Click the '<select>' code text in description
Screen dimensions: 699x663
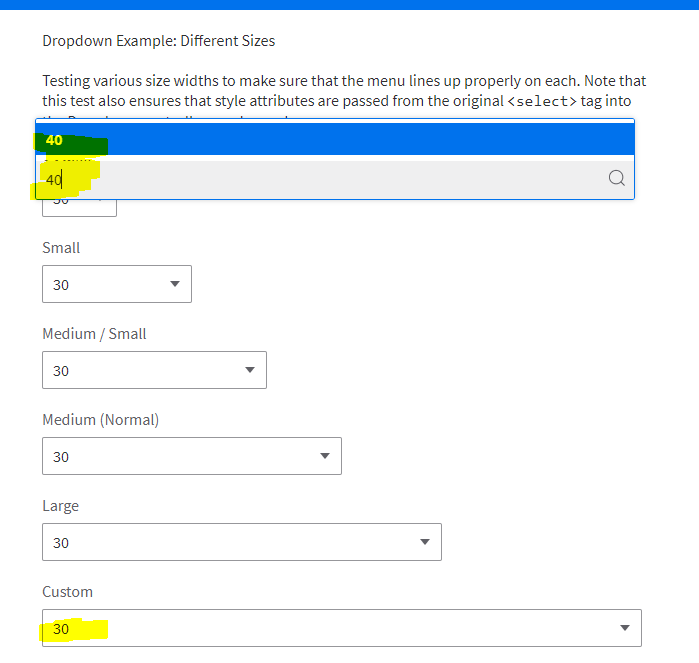click(x=542, y=101)
